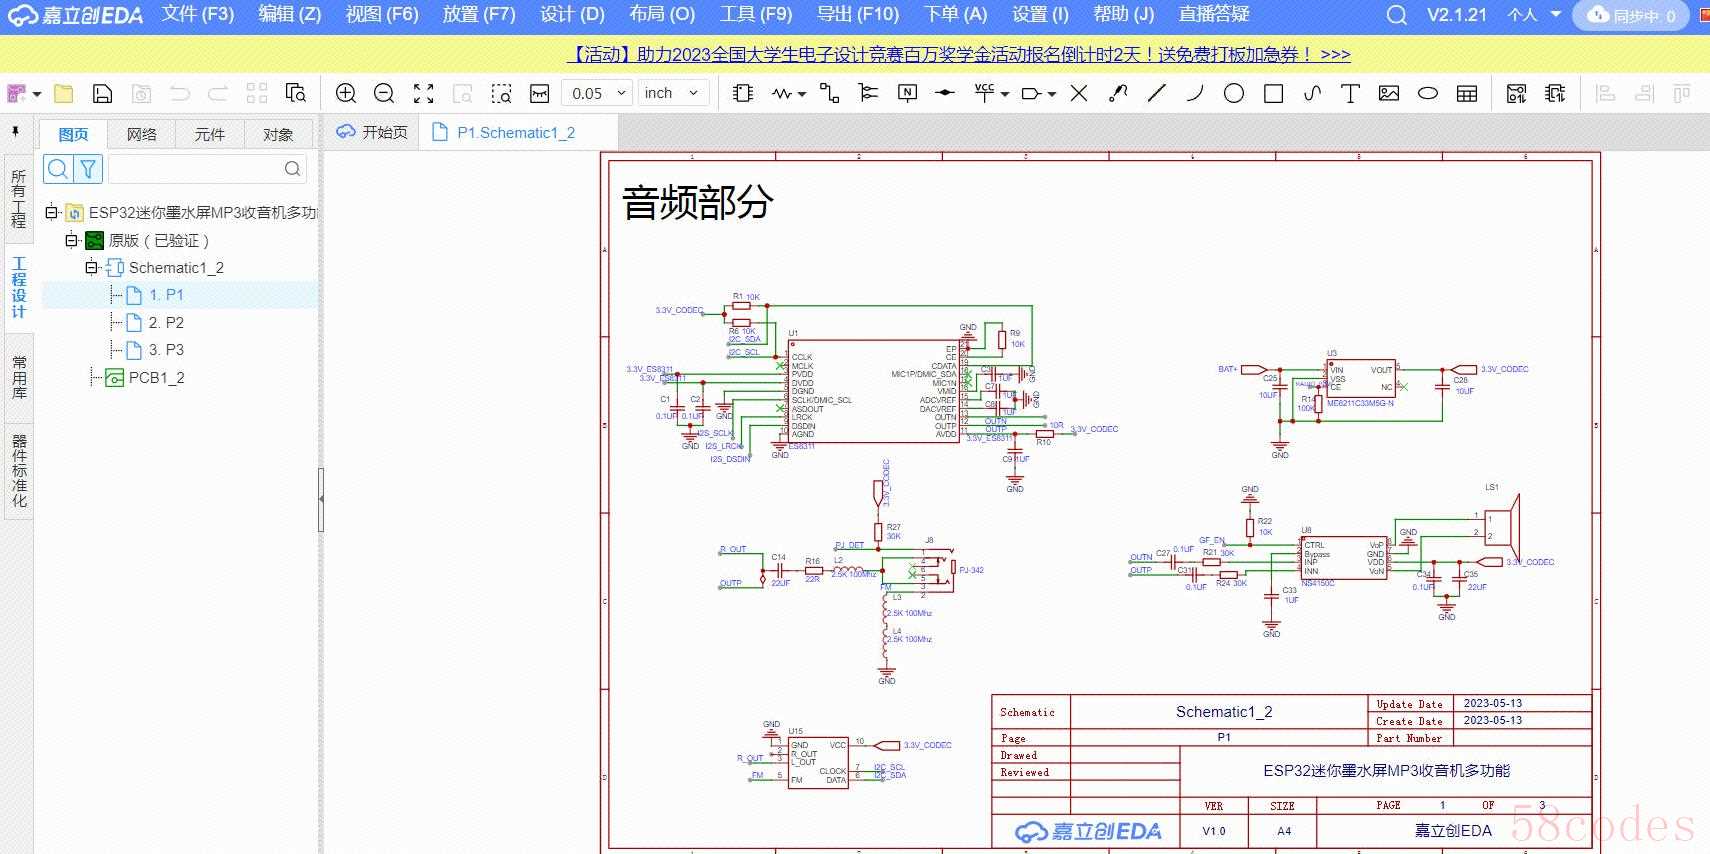Switch to the 网络 tab
Screen dimensions: 1710x854
pyautogui.click(x=141, y=134)
